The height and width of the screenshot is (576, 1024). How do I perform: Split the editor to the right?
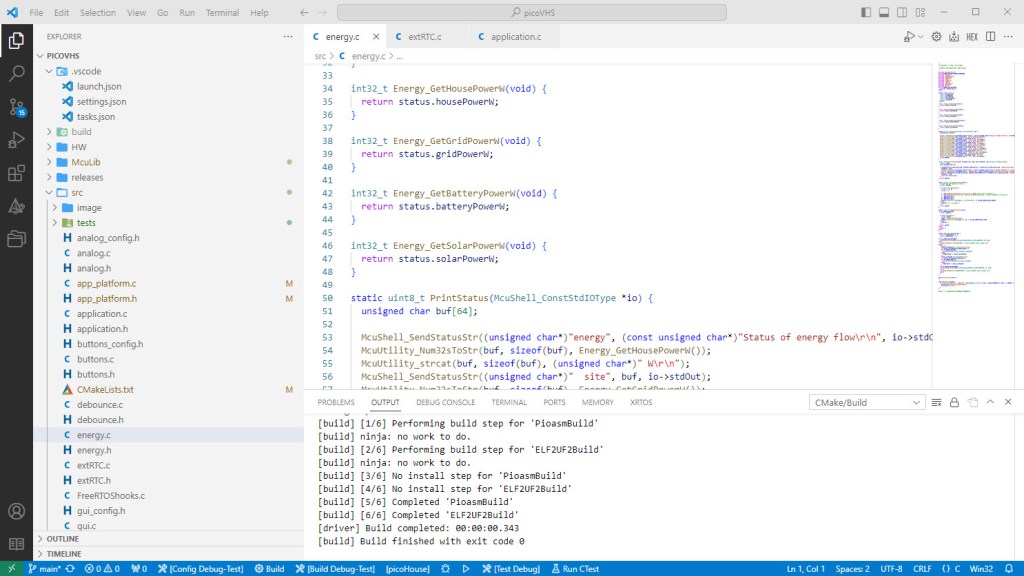point(988,37)
